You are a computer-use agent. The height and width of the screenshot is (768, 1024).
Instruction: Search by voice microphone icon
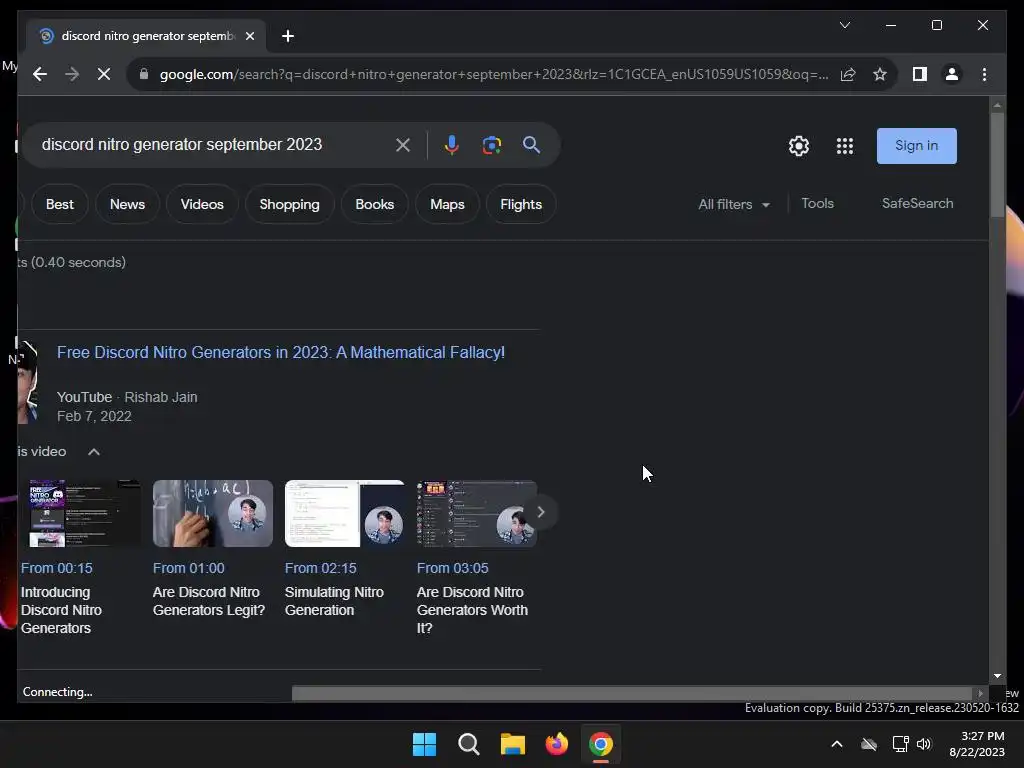[451, 145]
